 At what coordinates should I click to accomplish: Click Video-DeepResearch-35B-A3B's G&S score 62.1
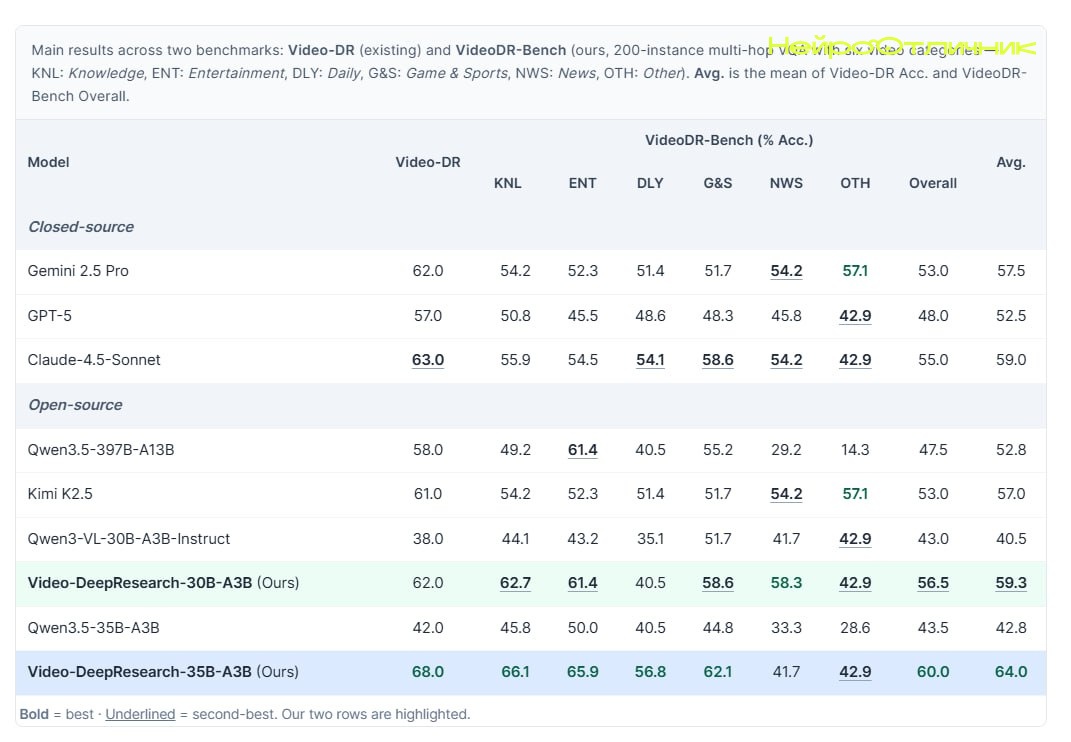click(718, 672)
